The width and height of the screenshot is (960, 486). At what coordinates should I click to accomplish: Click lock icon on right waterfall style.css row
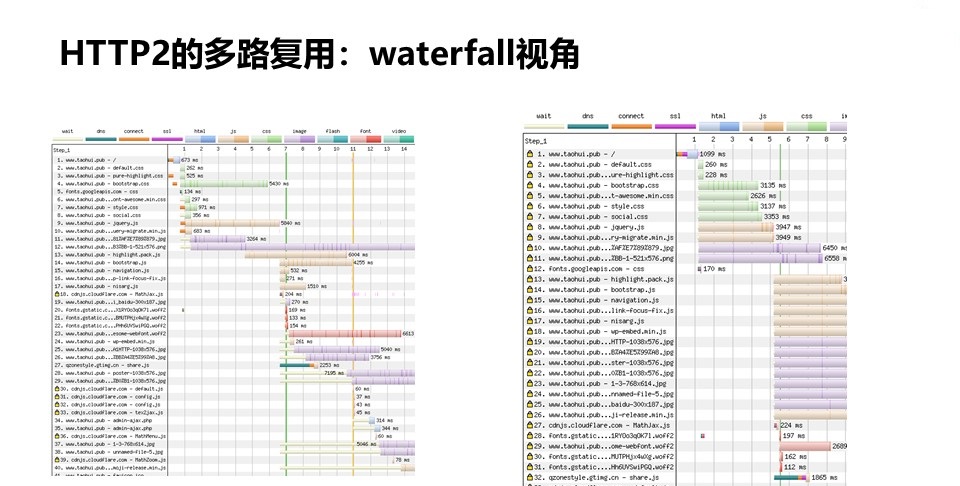(530, 206)
